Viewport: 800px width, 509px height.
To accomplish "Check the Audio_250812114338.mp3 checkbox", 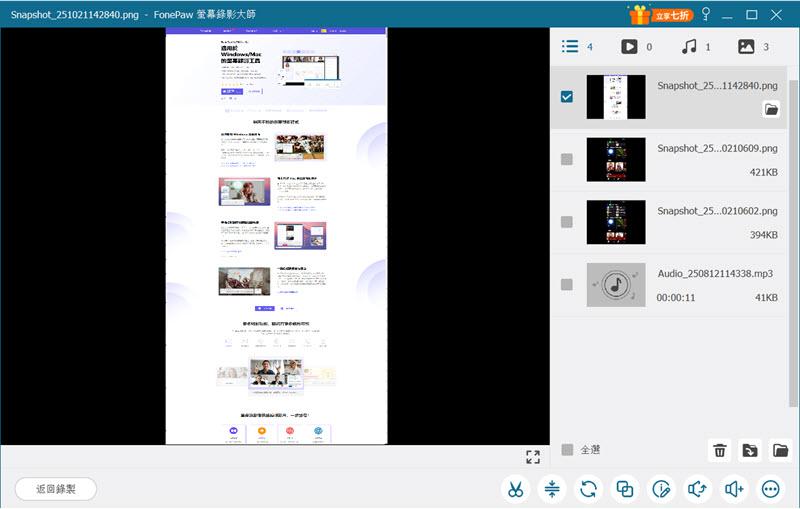I will 567,284.
